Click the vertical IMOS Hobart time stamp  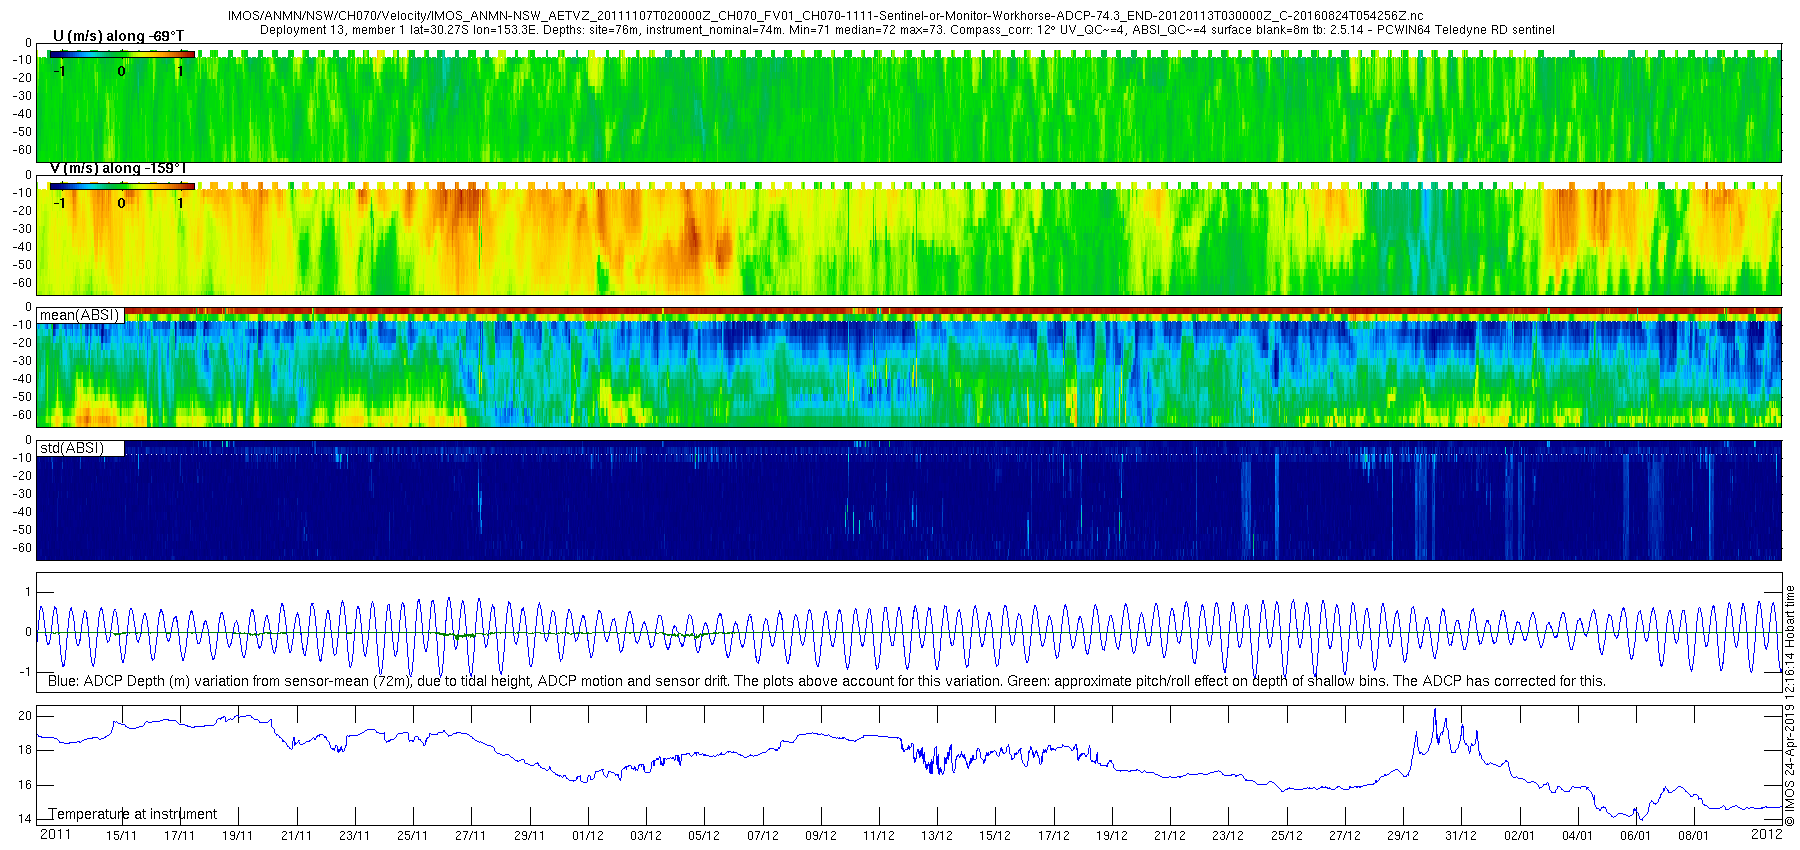(1790, 706)
